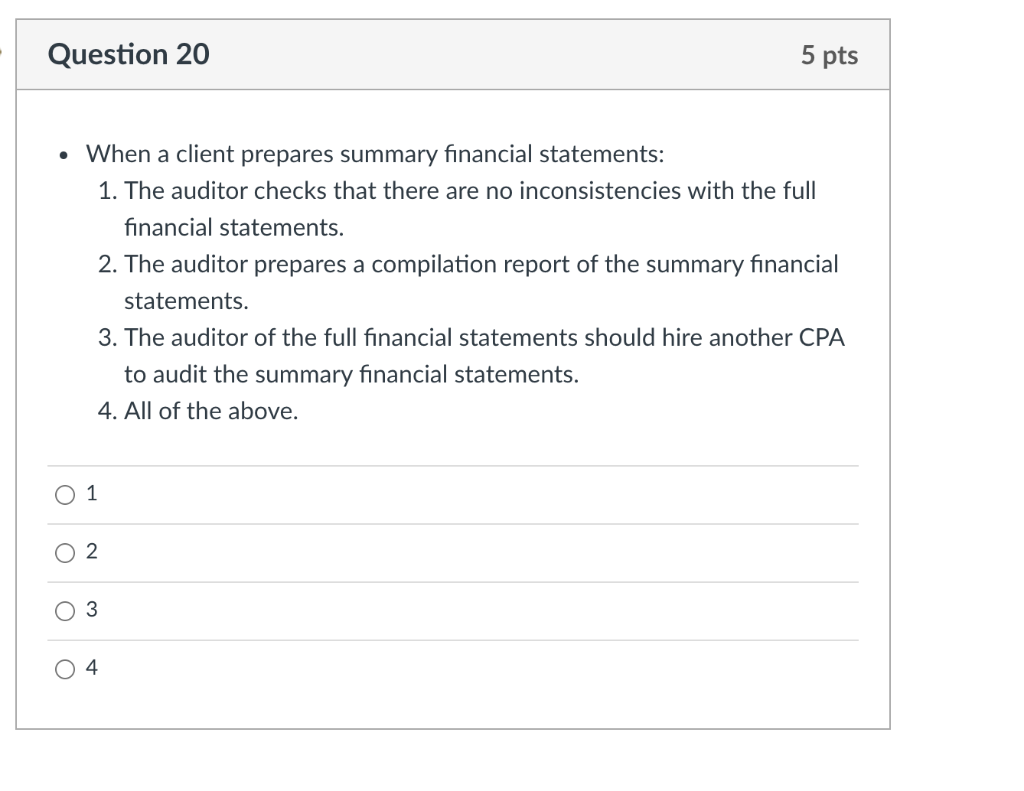
Task: Select radio button for answer 3
Action: [64, 610]
